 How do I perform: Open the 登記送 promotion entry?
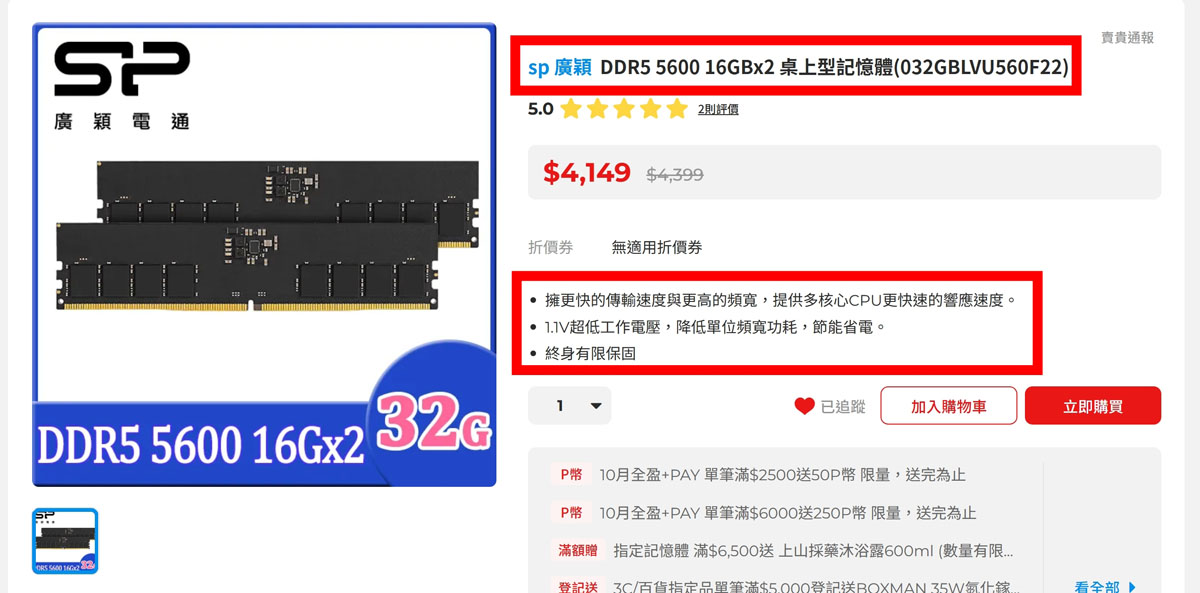coord(787,587)
